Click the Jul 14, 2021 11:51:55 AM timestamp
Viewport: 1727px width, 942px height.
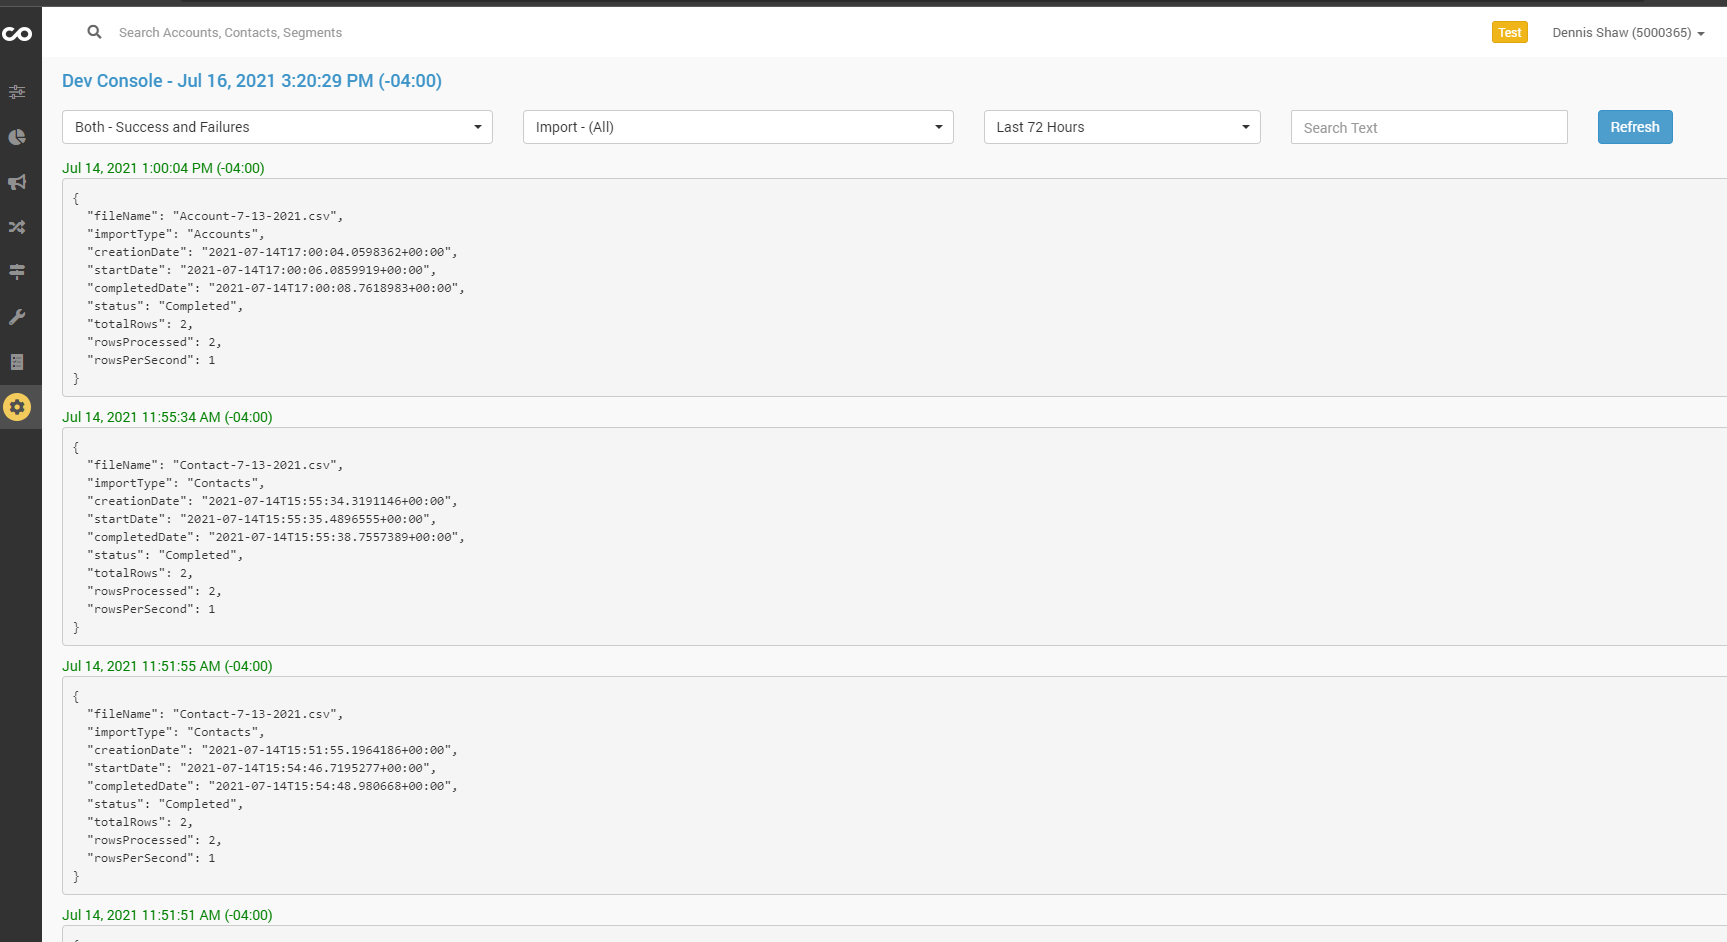(x=167, y=666)
